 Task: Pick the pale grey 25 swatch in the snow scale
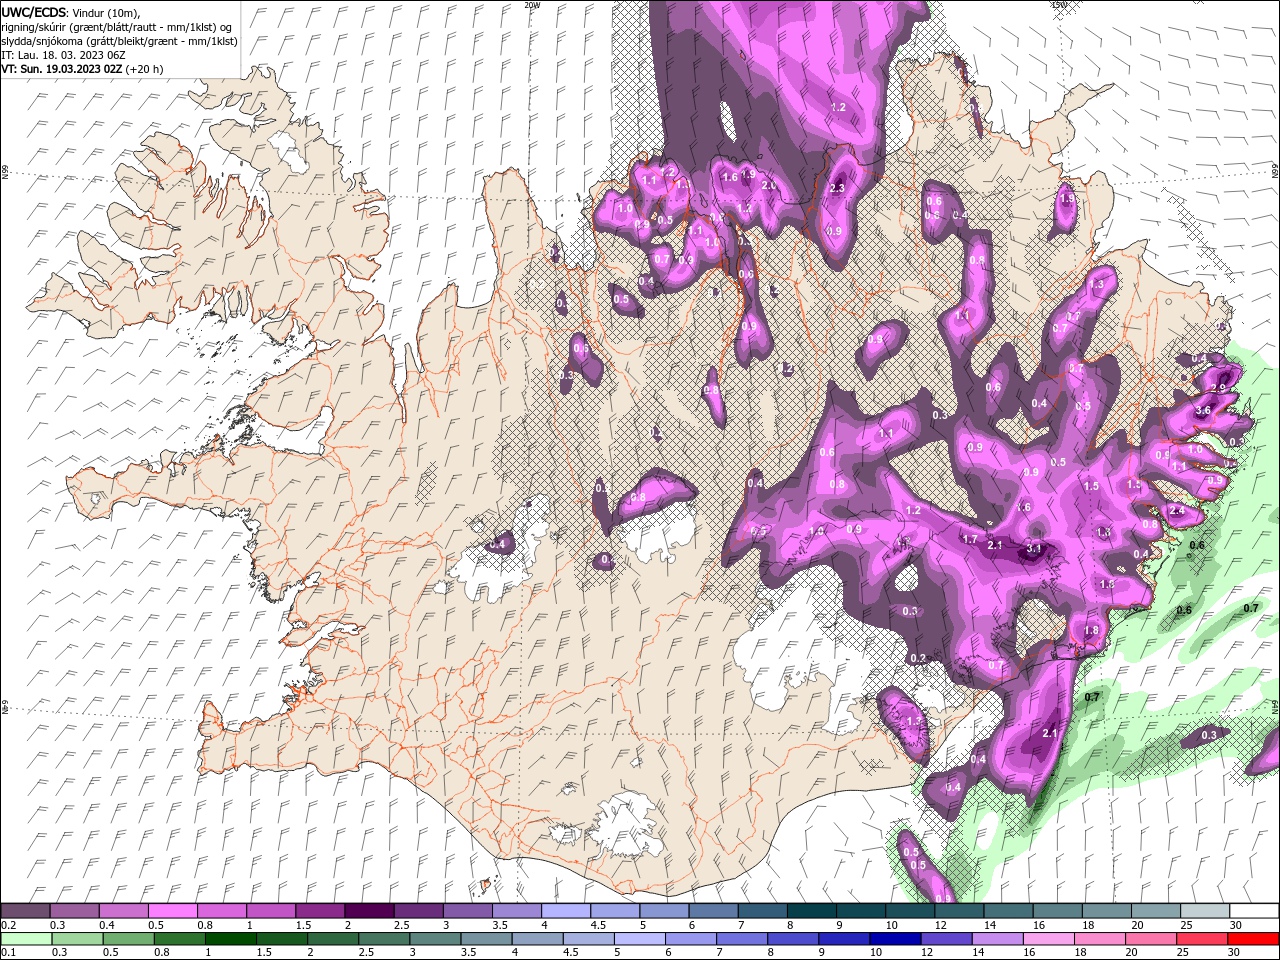click(x=1204, y=910)
